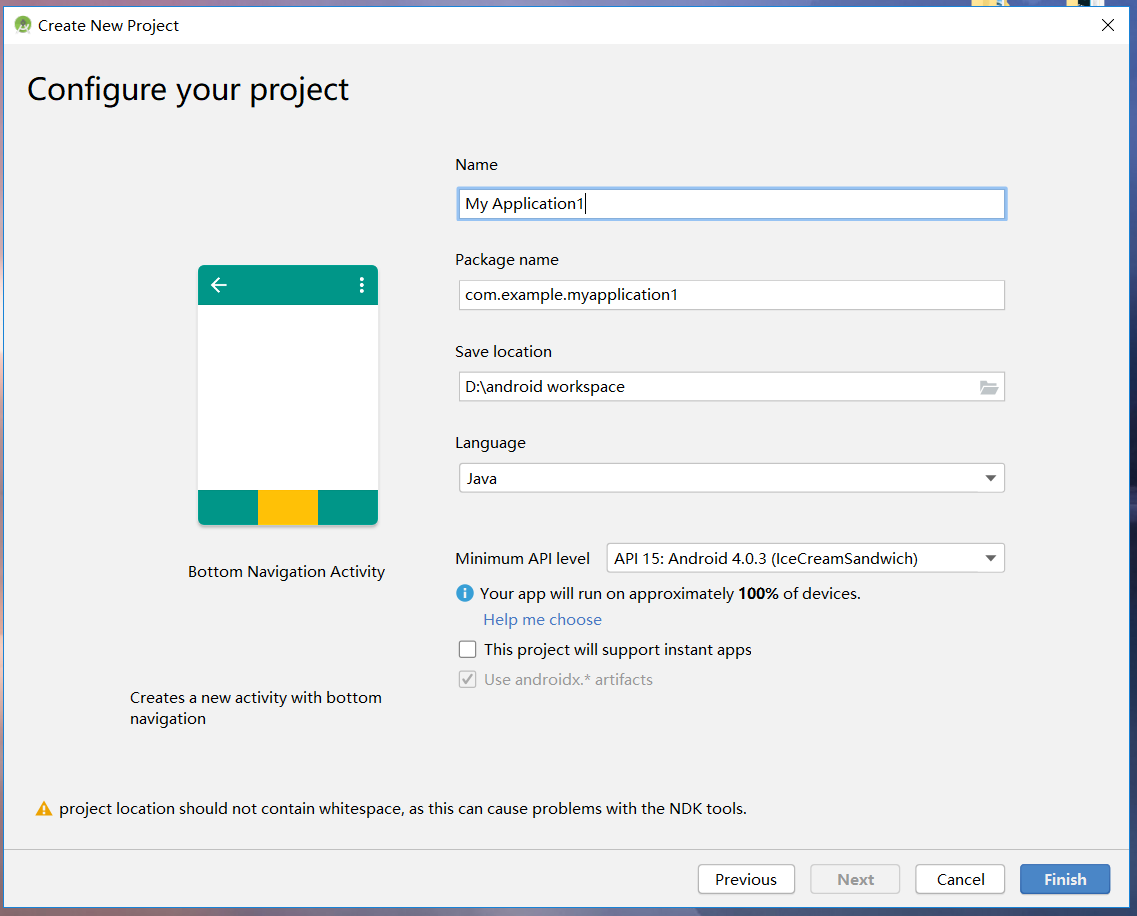Click the yellow warning triangle icon
This screenshot has width=1137, height=916.
(44, 809)
